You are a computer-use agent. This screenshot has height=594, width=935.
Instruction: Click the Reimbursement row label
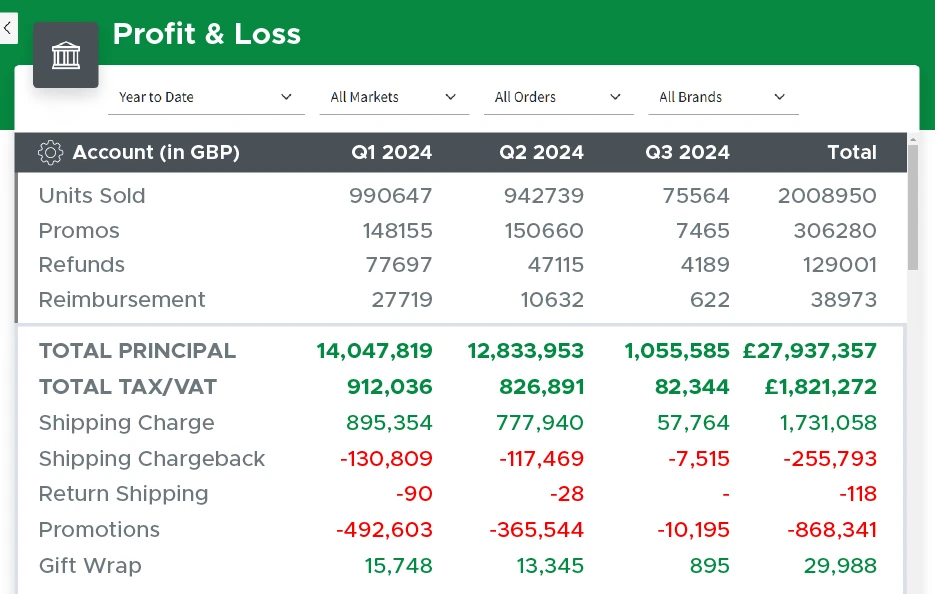pyautogui.click(x=122, y=299)
